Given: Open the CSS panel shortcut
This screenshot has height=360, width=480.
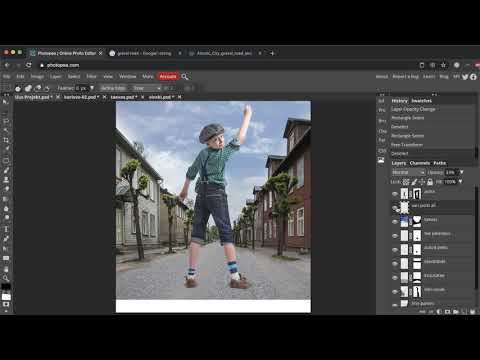Looking at the screenshot, I should tap(382, 151).
